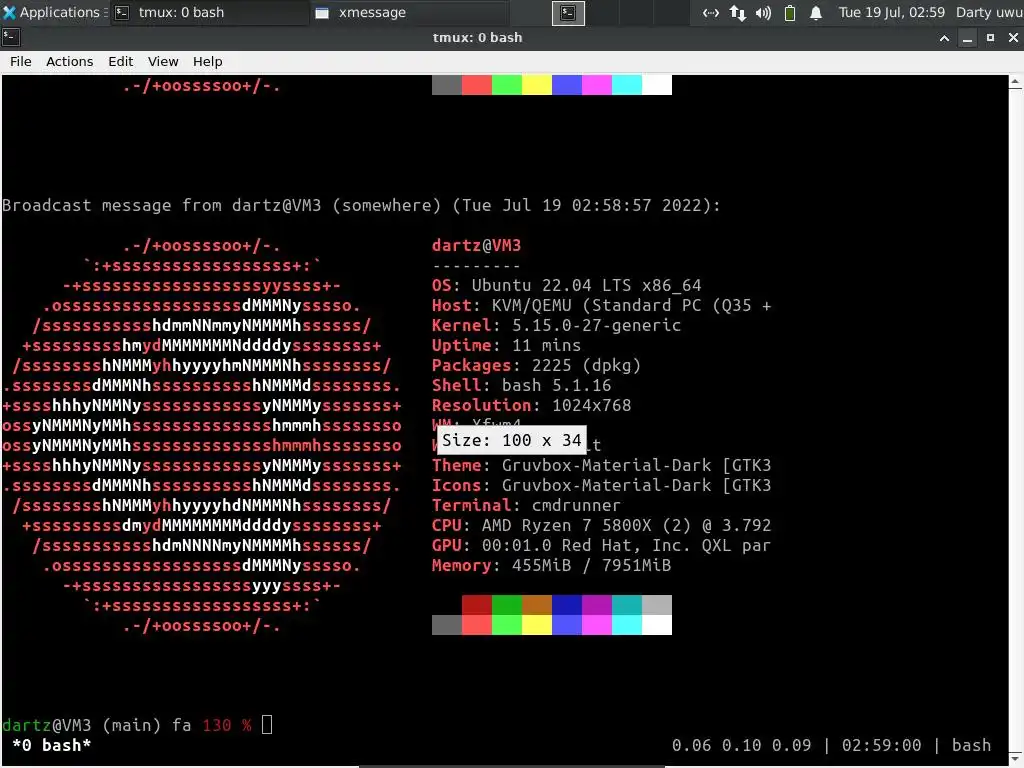
Task: Click the 'GPU: 00:01.0 Red Hat' line
Action: (x=601, y=545)
